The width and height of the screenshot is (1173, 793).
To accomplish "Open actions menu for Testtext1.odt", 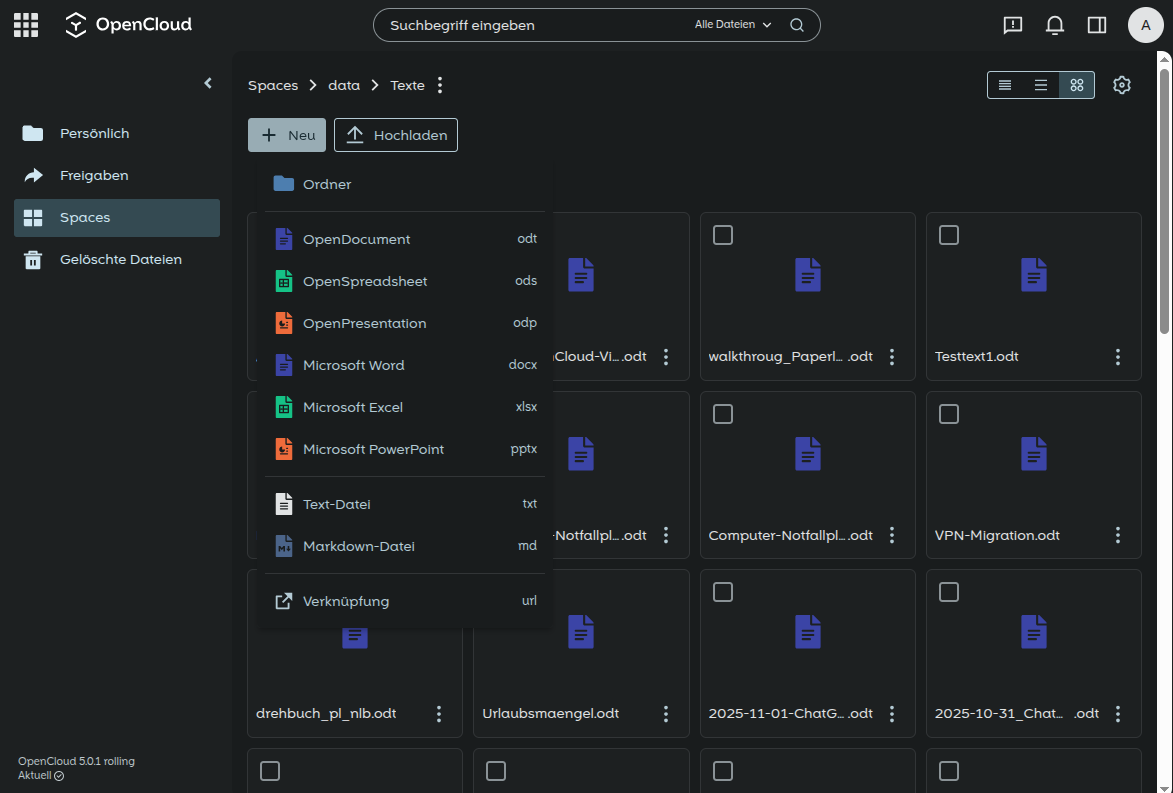I will pyautogui.click(x=1118, y=357).
